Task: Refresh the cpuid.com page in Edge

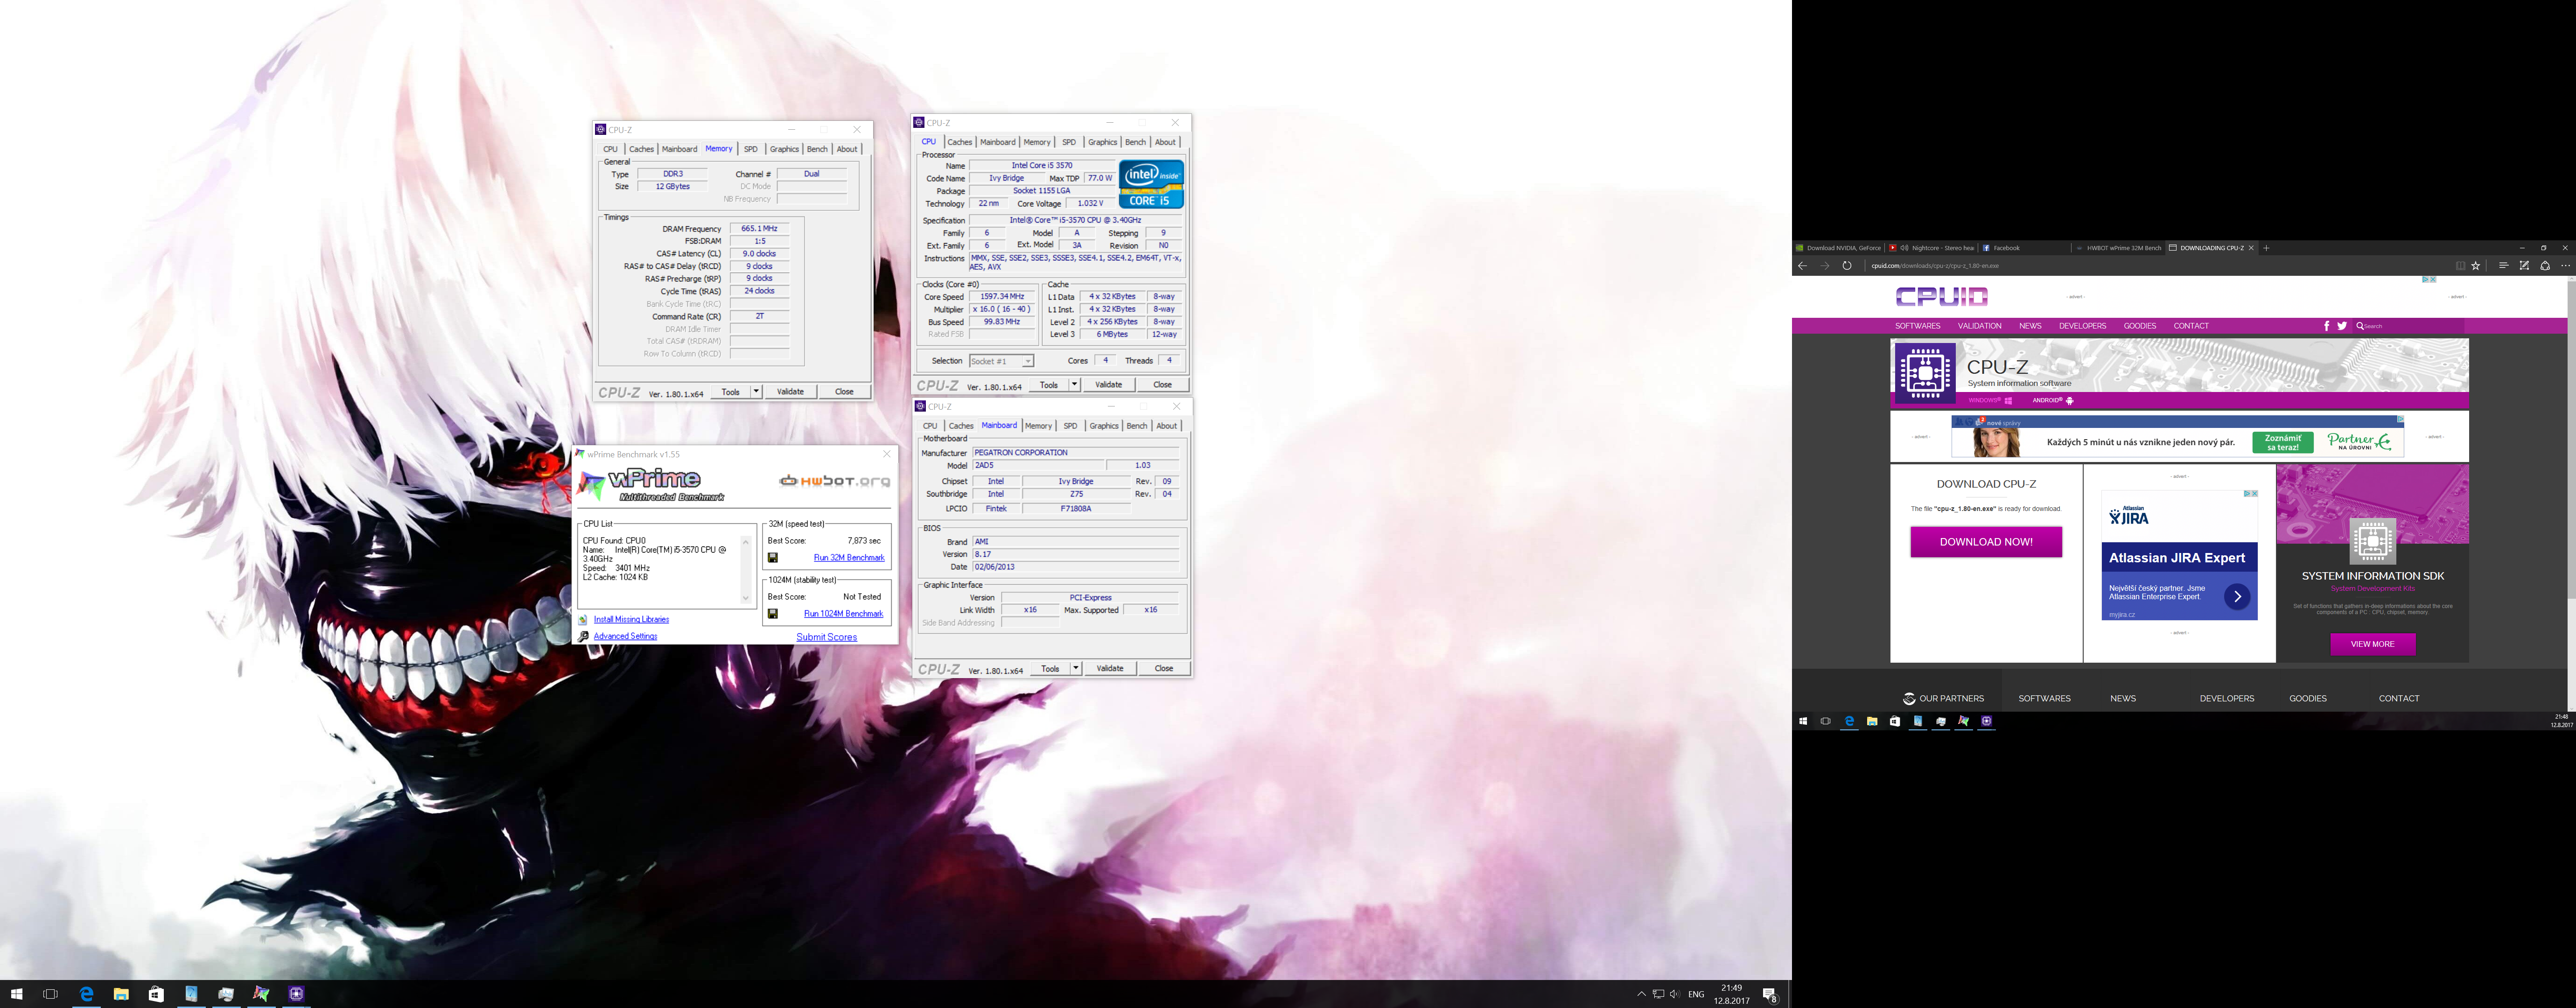Action: tap(1847, 266)
